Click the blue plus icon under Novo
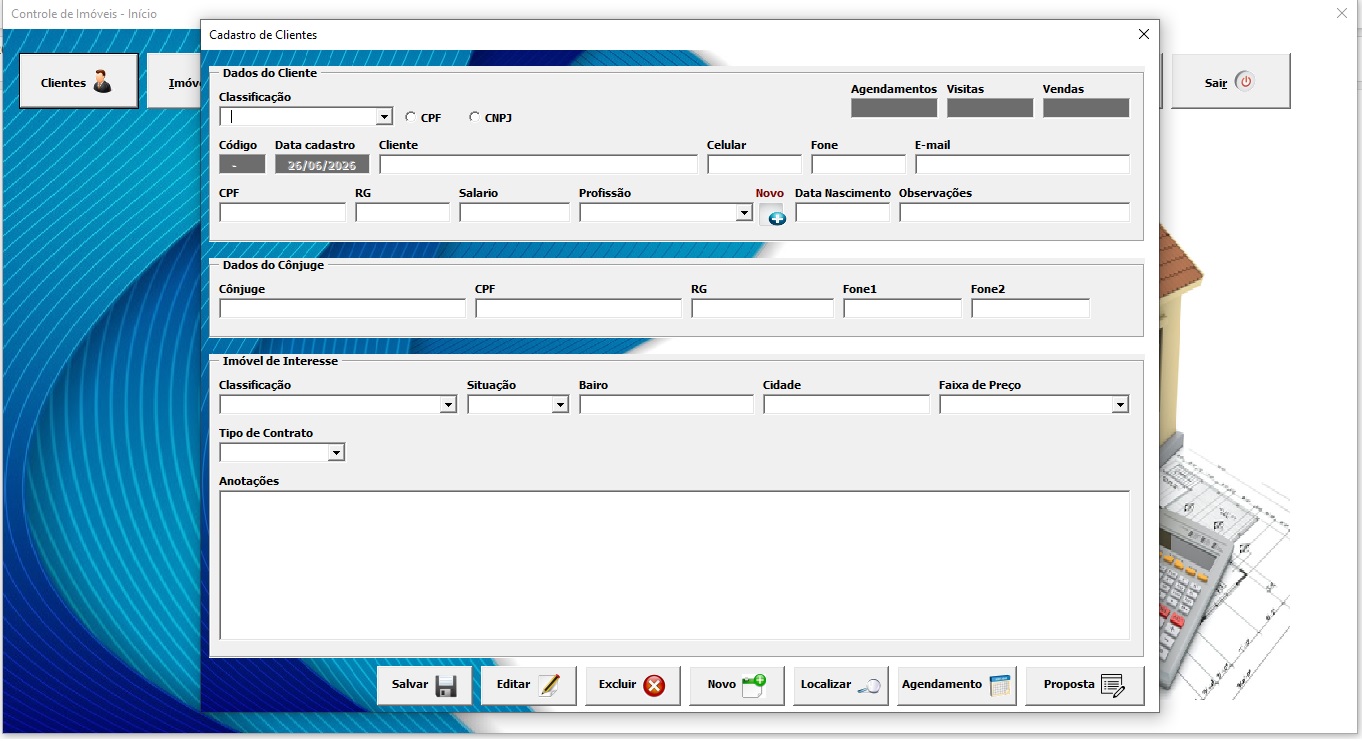This screenshot has height=741, width=1362. coord(772,215)
